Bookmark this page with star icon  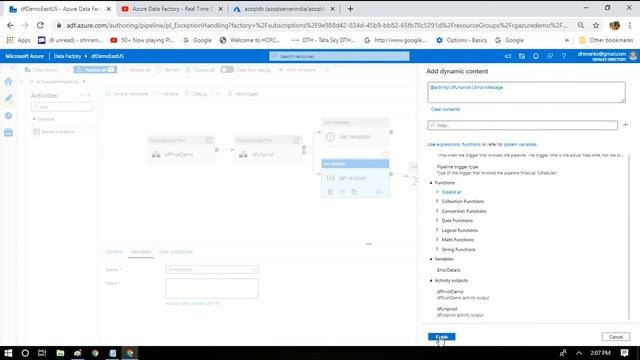596,25
